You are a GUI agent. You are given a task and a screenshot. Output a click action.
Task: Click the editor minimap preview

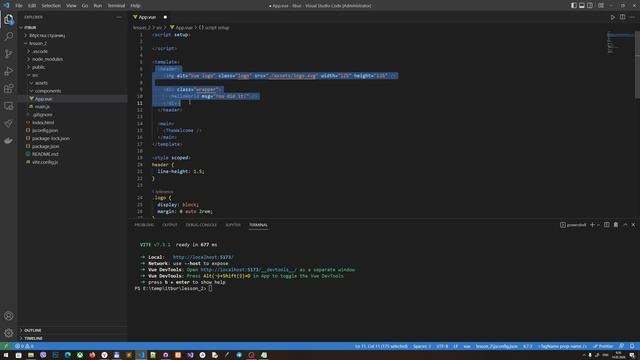620,43
